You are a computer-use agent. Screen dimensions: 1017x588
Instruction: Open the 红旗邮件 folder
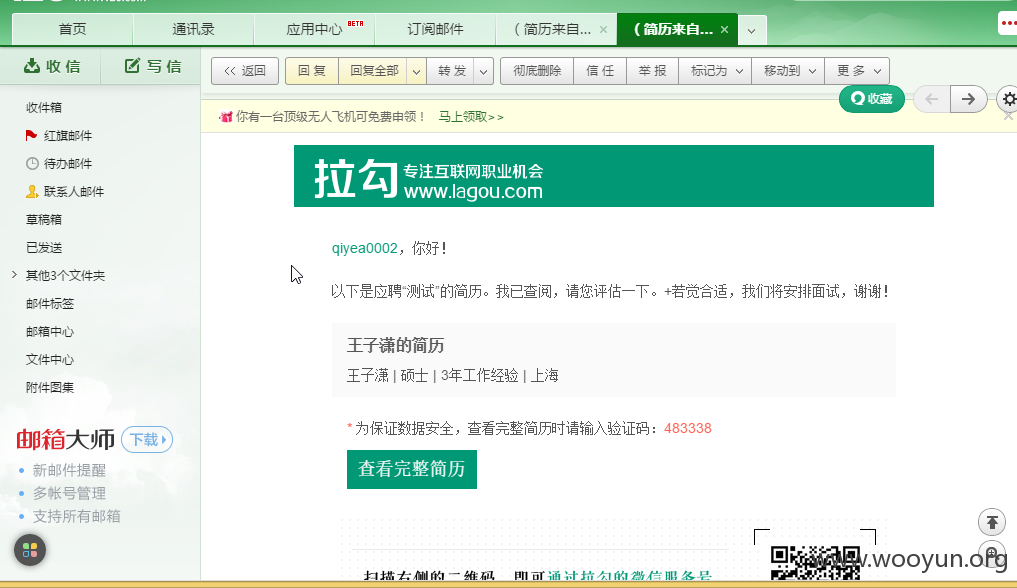(x=68, y=135)
